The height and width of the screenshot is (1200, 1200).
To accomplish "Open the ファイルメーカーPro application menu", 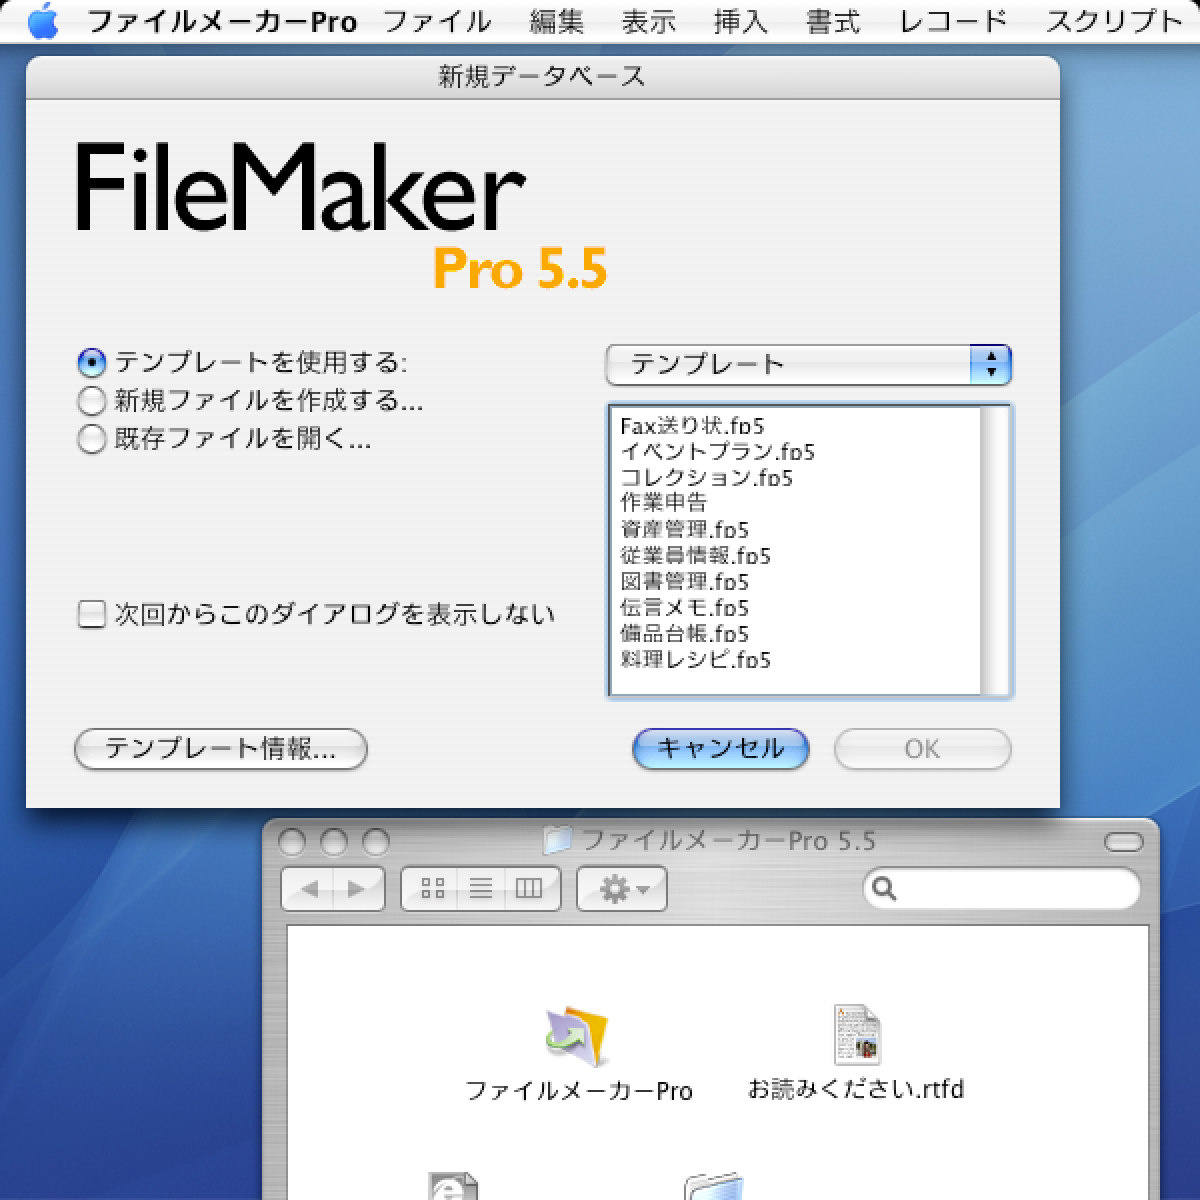I will point(222,22).
